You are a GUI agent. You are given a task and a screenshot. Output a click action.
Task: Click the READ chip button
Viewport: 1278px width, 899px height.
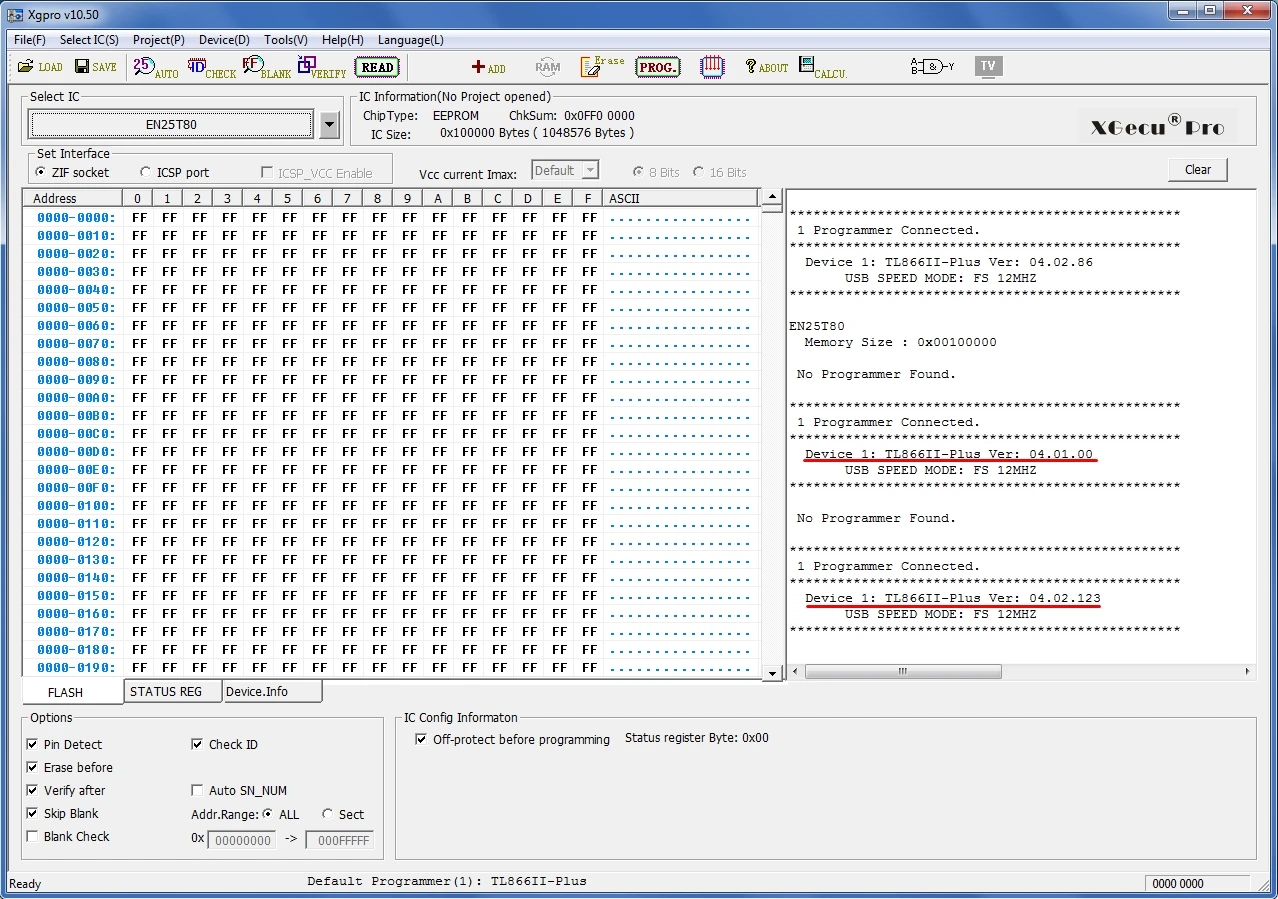pos(377,67)
